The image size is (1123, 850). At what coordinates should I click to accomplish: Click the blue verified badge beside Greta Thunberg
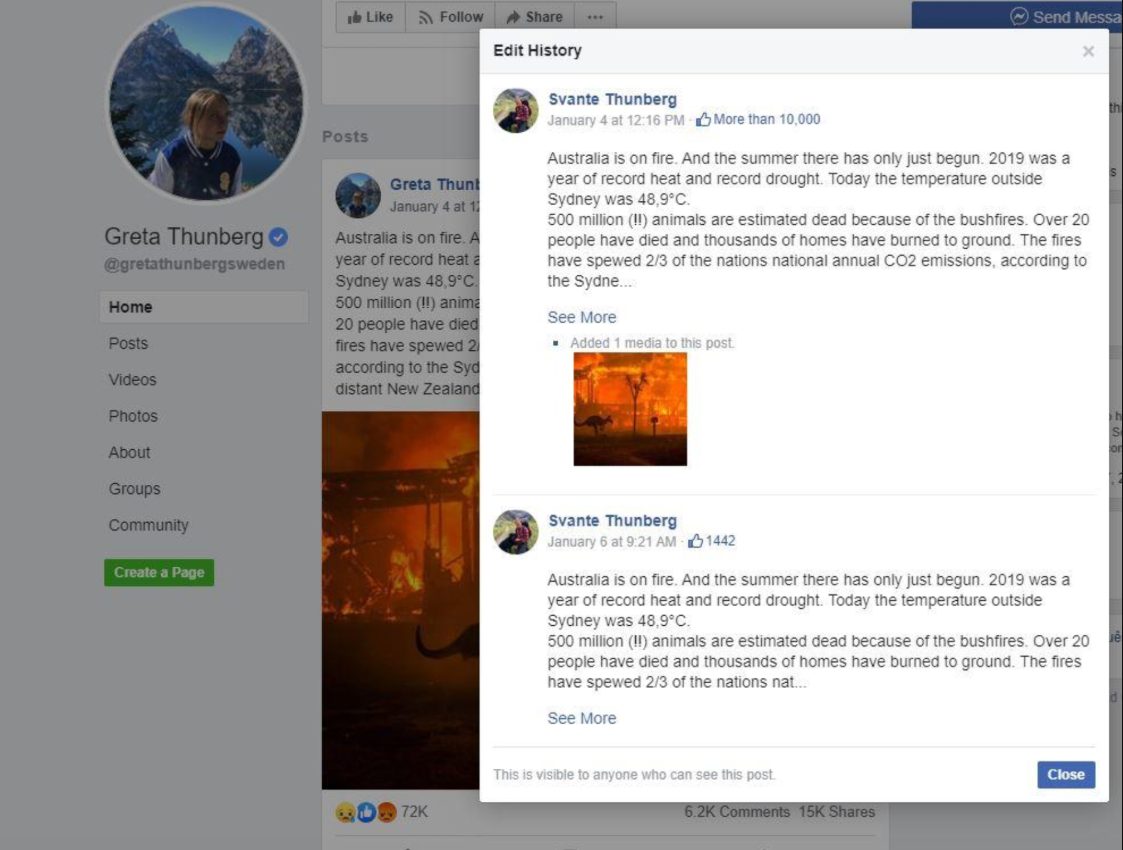click(x=279, y=236)
